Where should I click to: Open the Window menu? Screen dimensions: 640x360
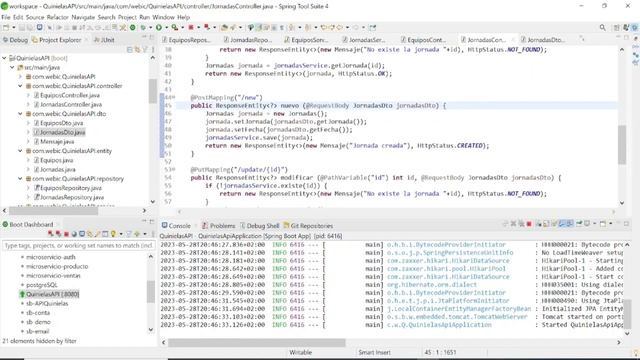click(x=163, y=17)
